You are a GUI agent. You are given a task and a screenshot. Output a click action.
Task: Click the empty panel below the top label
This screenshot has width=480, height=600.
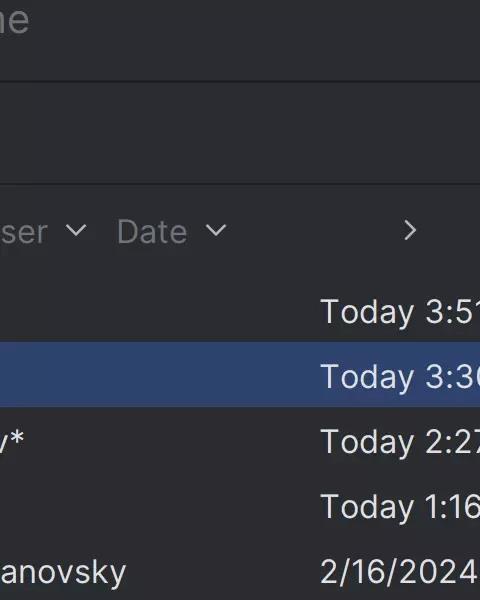[240, 133]
